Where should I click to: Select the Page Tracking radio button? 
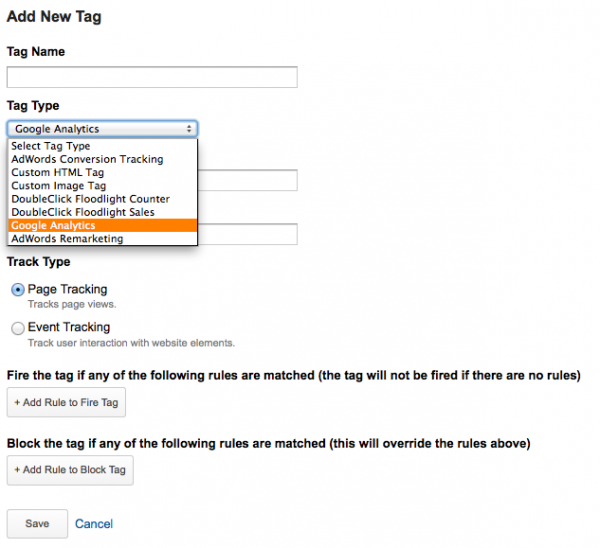(18, 290)
